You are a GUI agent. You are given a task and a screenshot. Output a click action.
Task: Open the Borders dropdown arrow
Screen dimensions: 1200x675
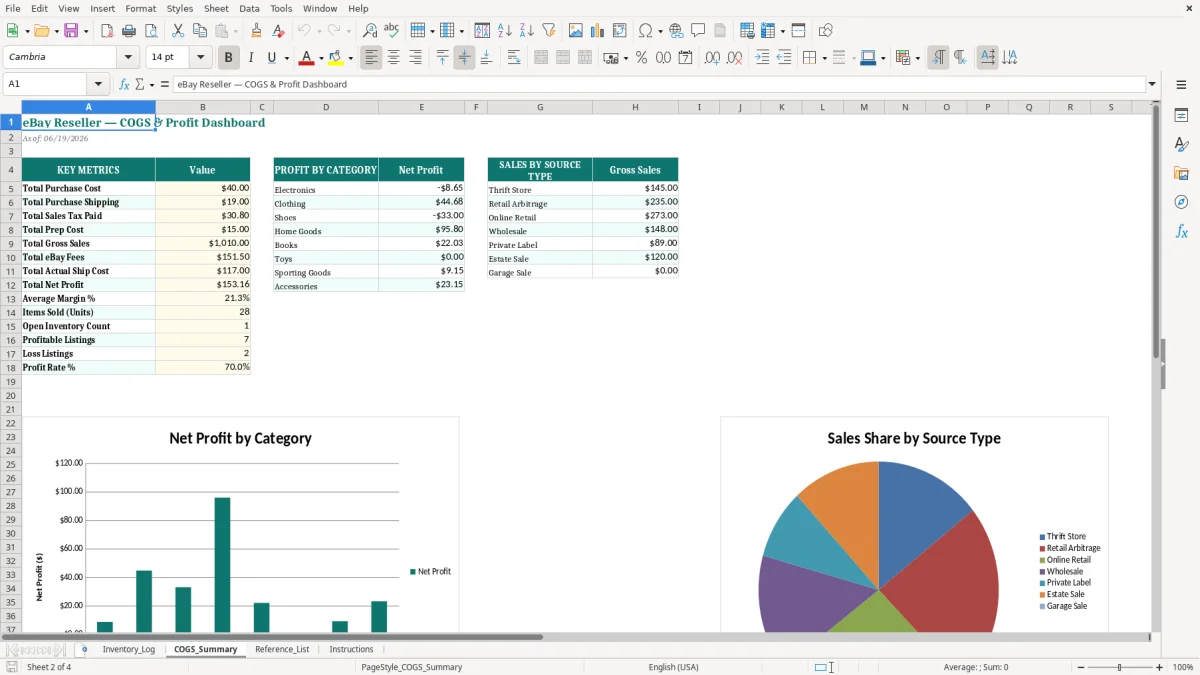(824, 58)
